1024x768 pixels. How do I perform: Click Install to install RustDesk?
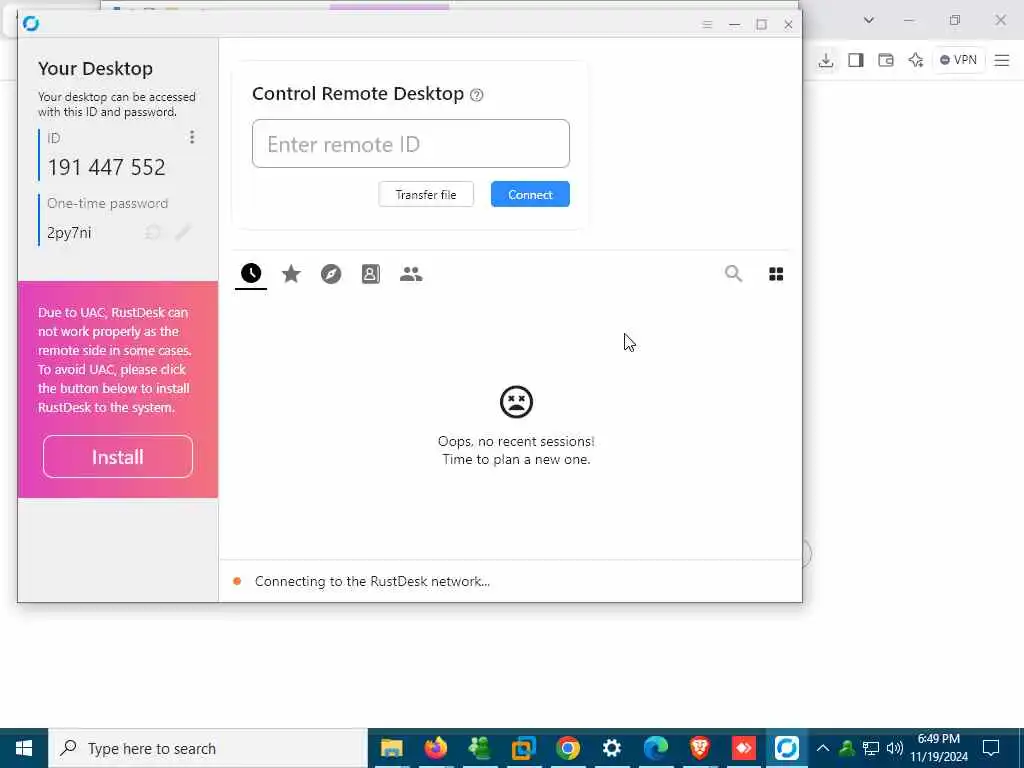tap(118, 457)
